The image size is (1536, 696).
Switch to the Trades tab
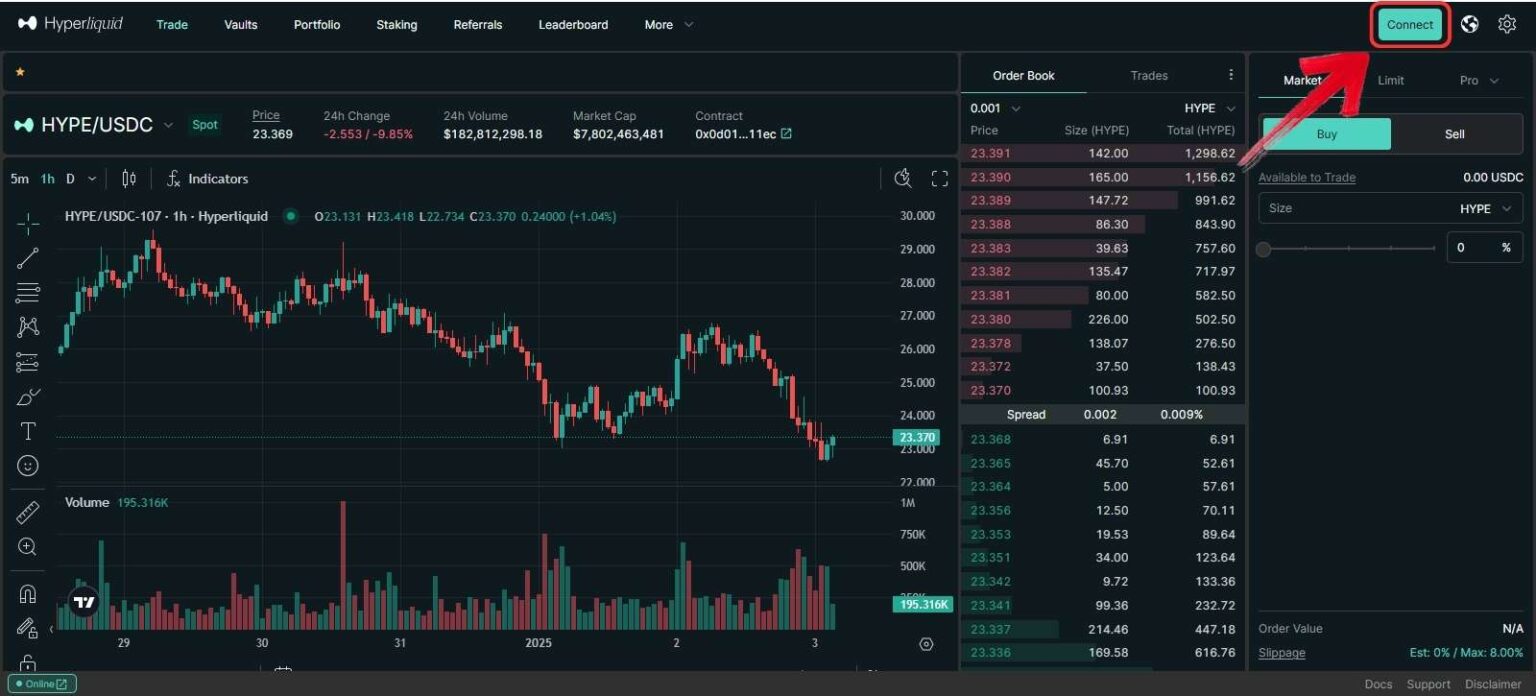[1148, 75]
